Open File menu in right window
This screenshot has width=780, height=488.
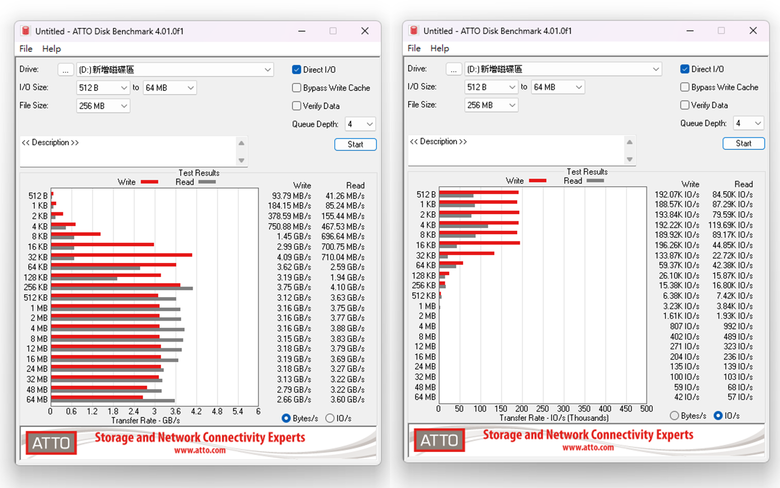pyautogui.click(x=414, y=48)
